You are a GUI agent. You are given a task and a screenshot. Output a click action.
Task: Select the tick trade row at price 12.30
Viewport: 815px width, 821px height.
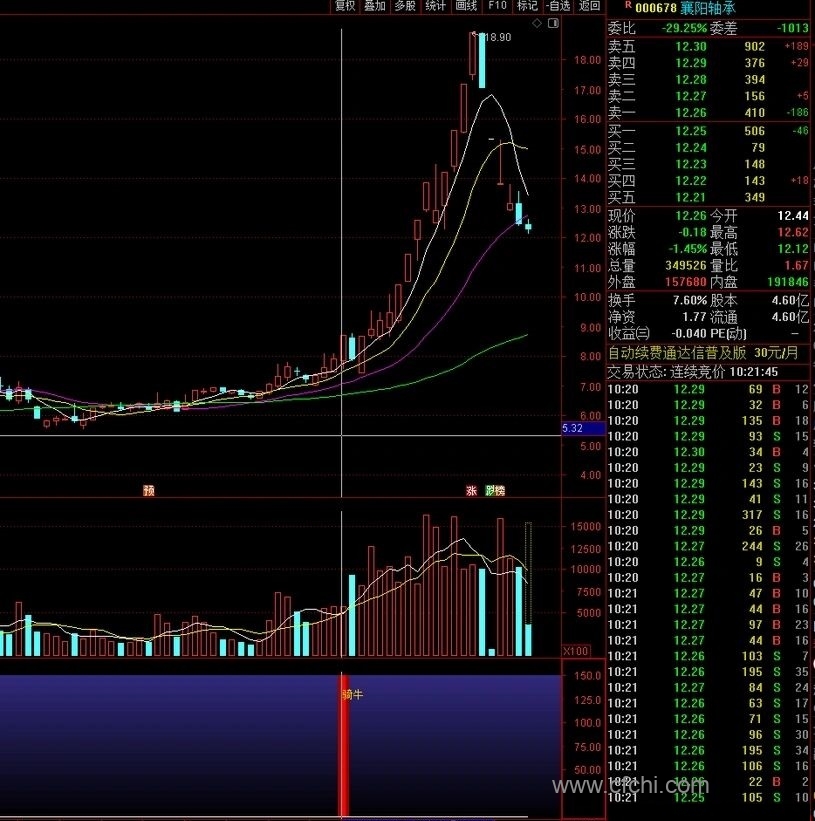[x=708, y=452]
